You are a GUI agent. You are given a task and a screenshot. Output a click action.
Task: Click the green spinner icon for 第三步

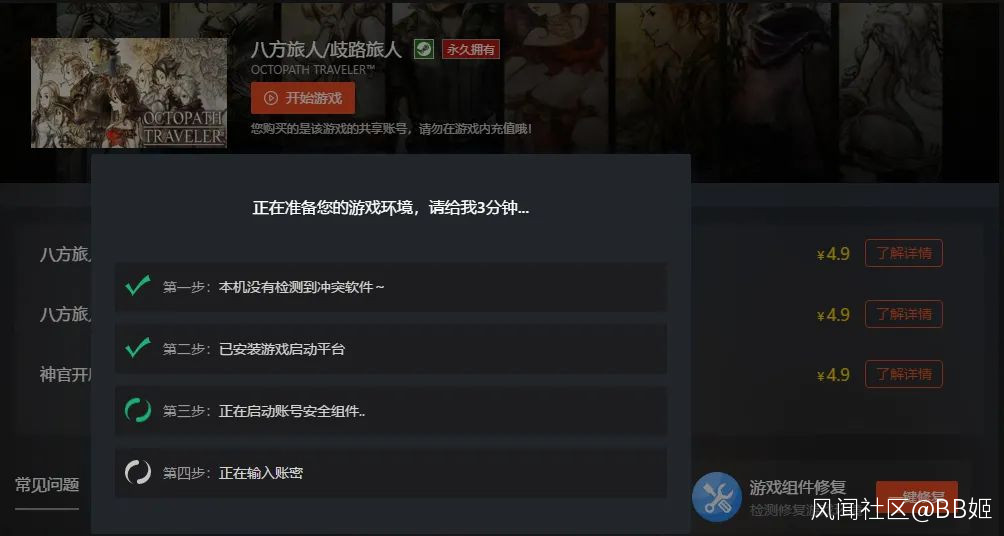pyautogui.click(x=138, y=410)
